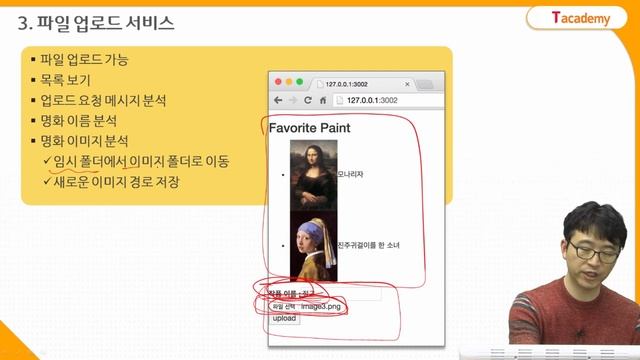Click the Mona Lisa painting thumbnail
The height and width of the screenshot is (360, 640).
(313, 175)
